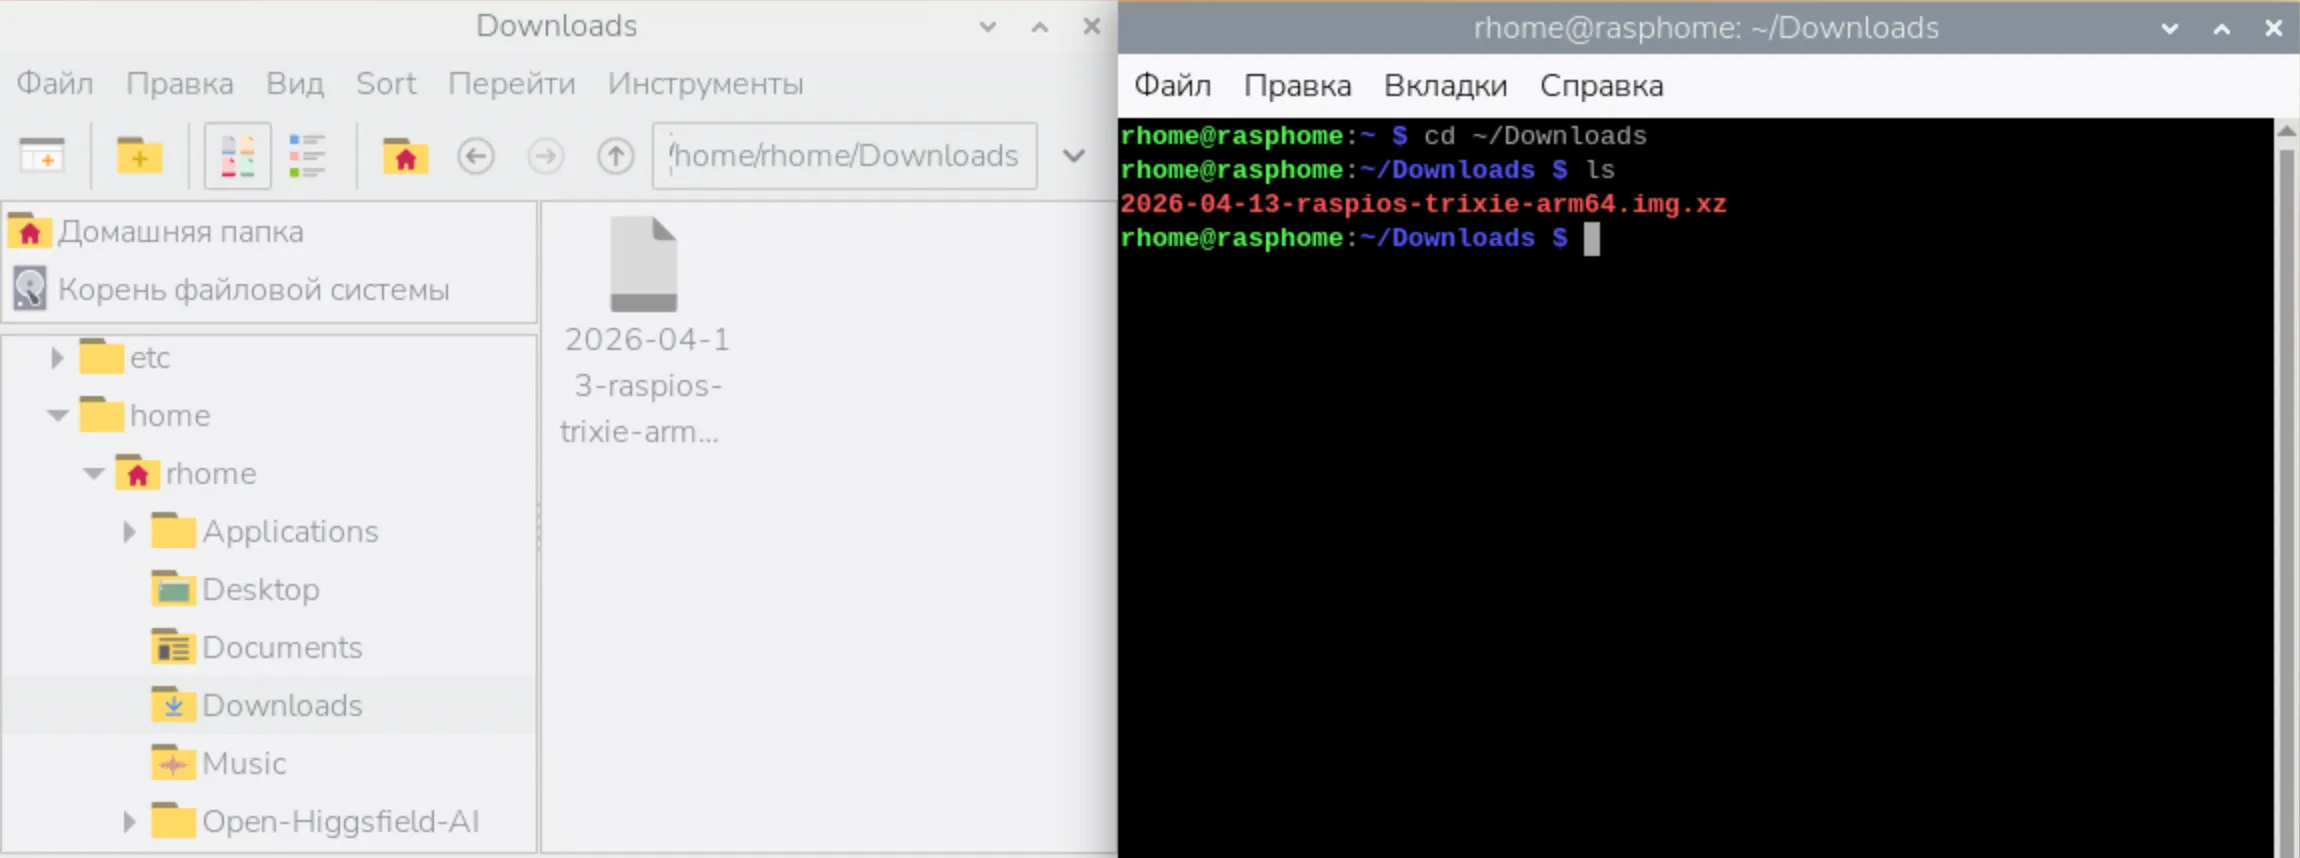The width and height of the screenshot is (2300, 858).
Task: Navigate back in file manager
Action: [476, 156]
